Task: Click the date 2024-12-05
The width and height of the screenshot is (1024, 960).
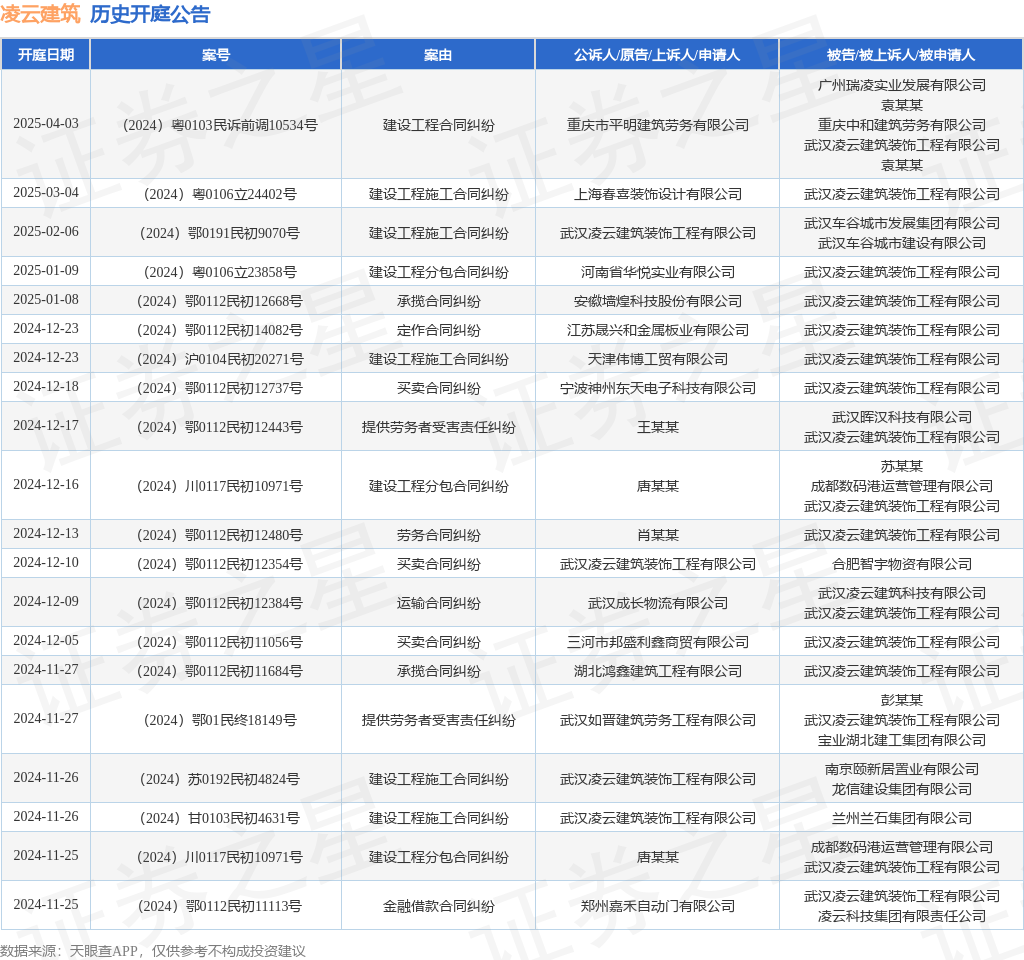Action: pos(46,641)
